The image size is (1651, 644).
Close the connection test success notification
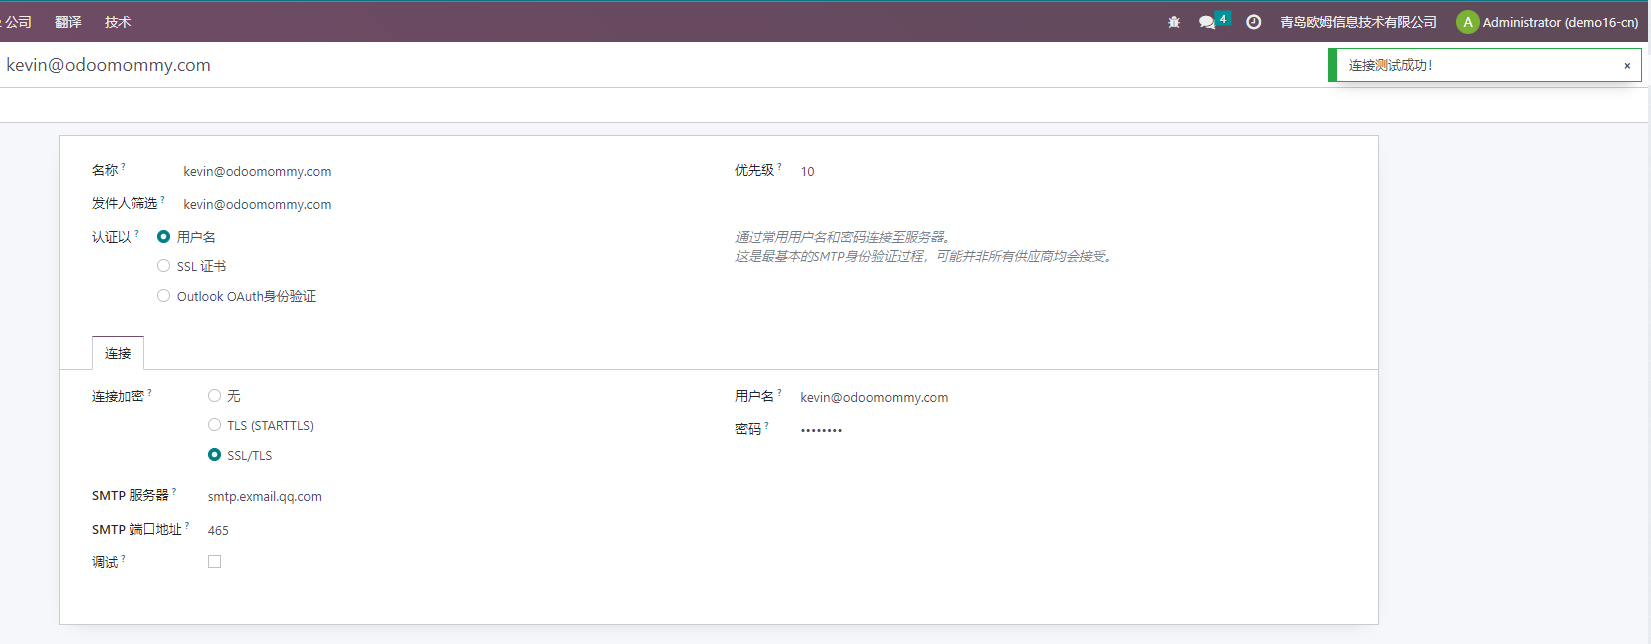click(1627, 66)
